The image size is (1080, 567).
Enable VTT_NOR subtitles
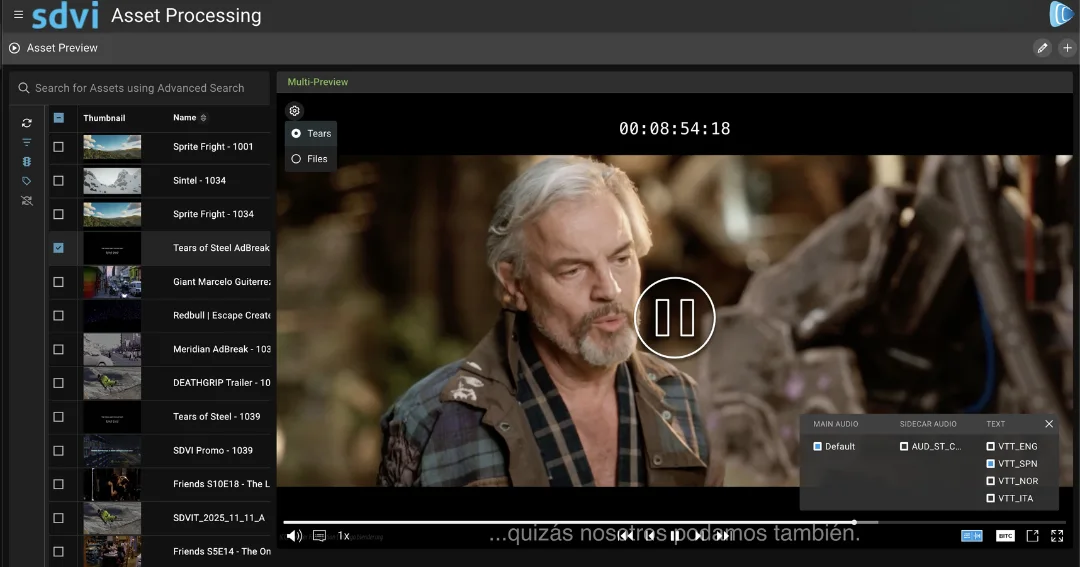click(990, 481)
